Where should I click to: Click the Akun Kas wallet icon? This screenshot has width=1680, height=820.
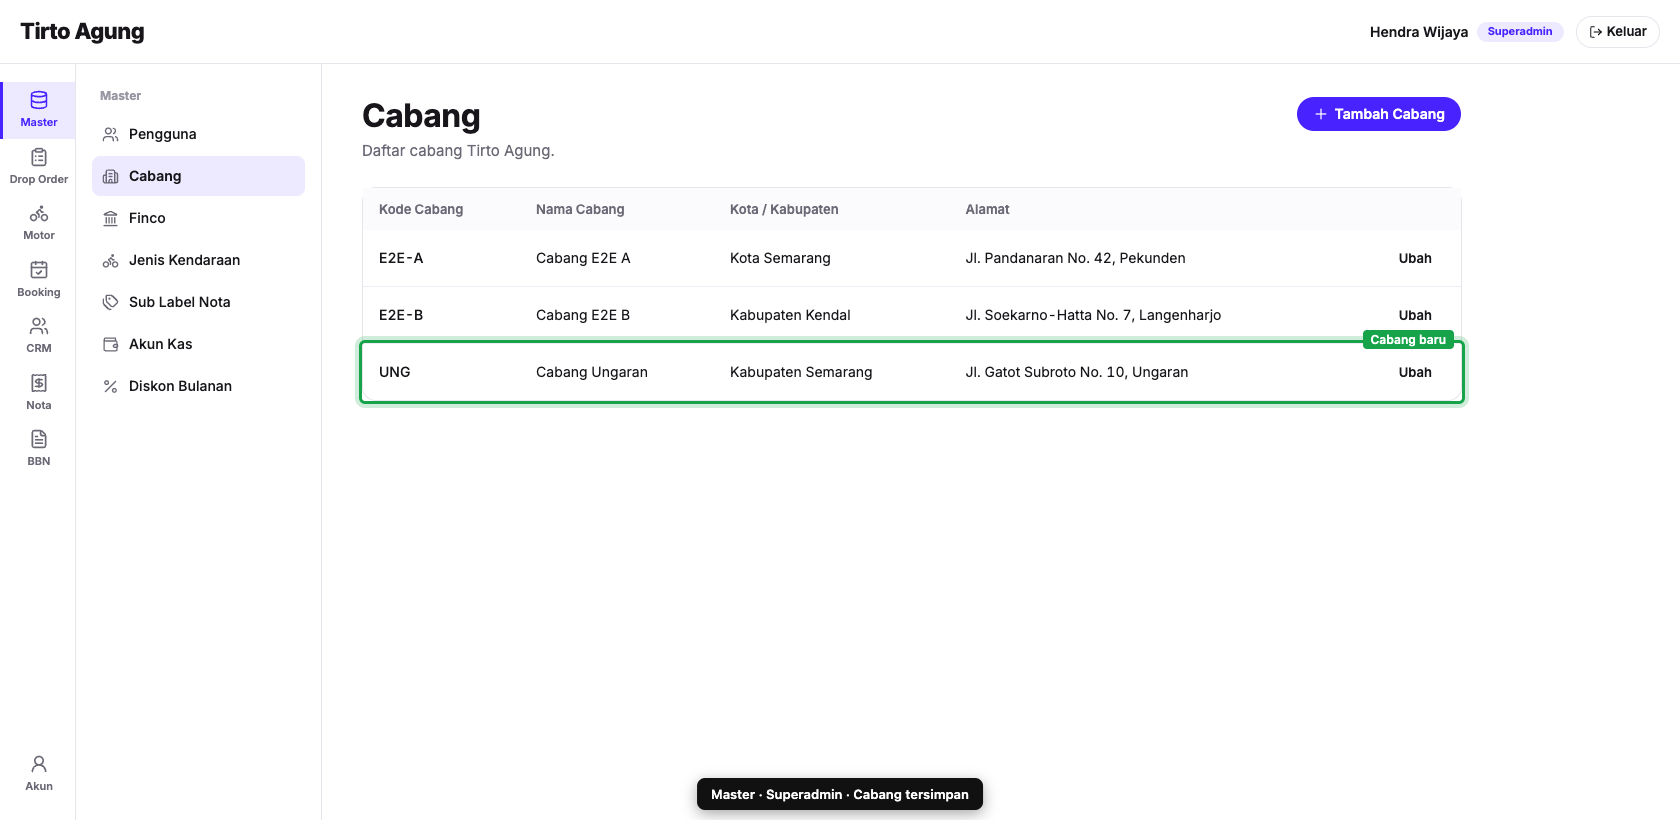[x=111, y=344]
